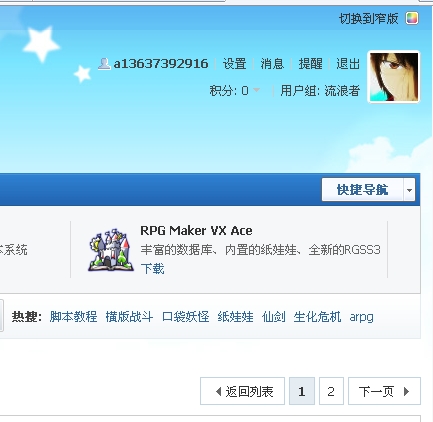Open the RPG Maker VX Ace title

point(196,231)
